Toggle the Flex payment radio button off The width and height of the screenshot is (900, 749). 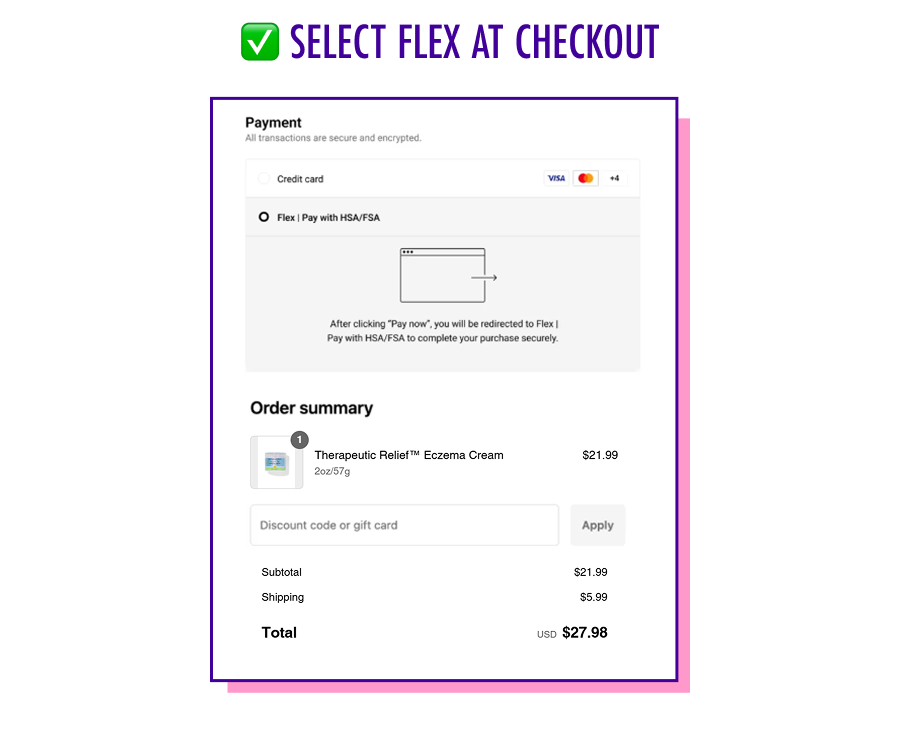coord(263,217)
